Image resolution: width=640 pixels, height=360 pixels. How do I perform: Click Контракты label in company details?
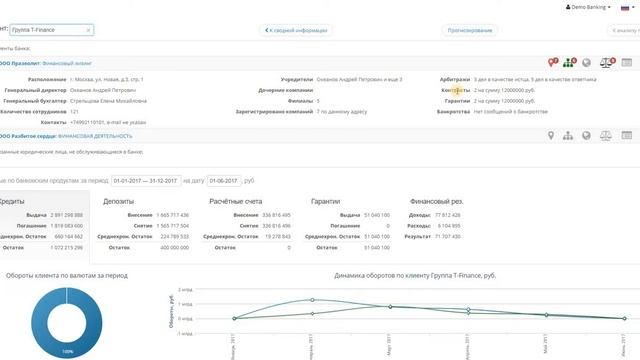[x=456, y=90]
